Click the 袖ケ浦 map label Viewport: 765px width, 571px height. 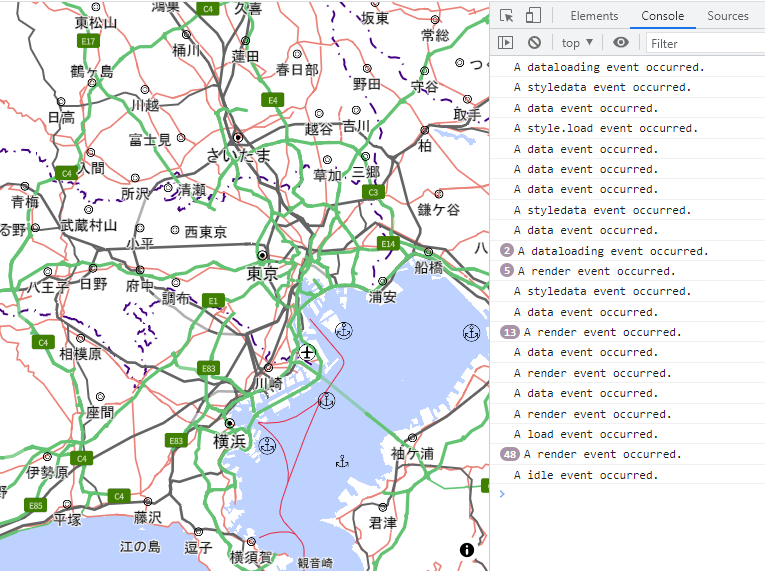412,454
